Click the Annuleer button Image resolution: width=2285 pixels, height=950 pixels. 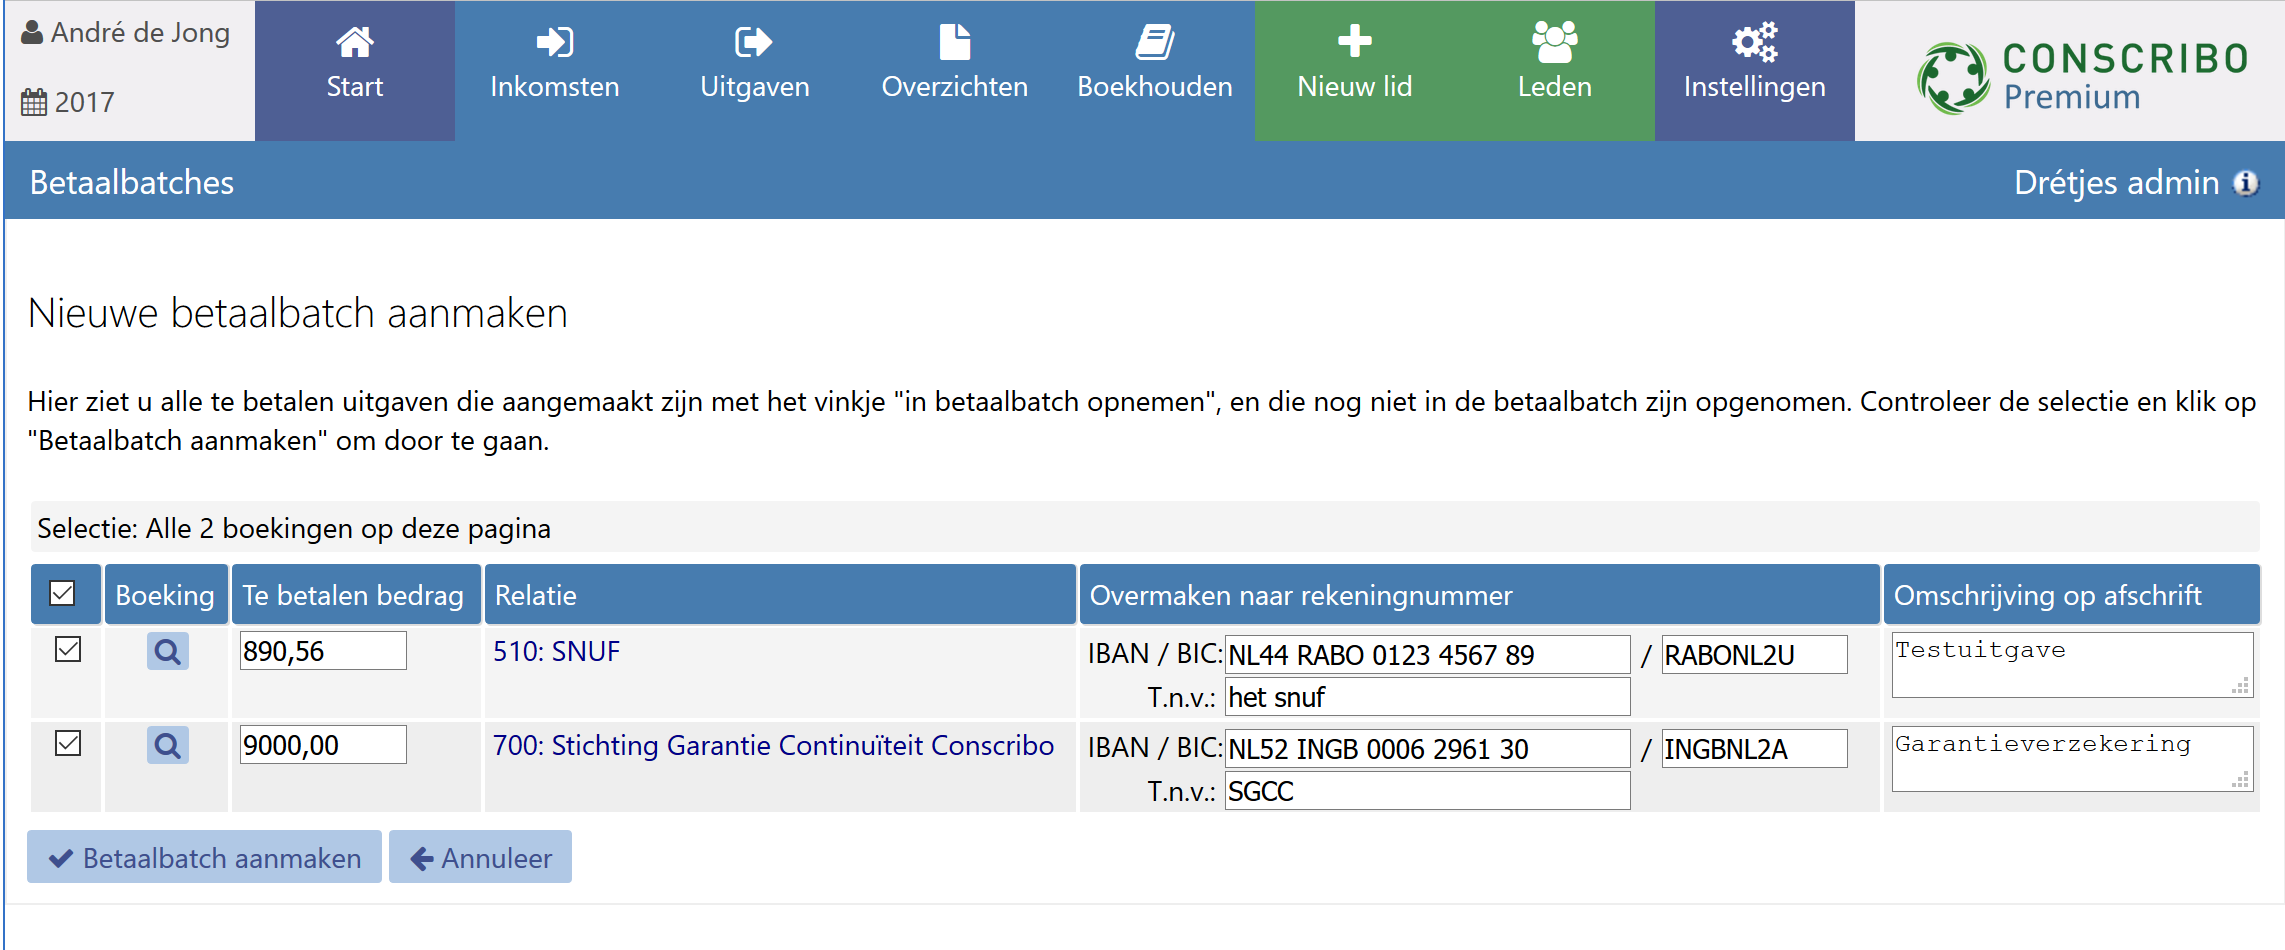(480, 858)
